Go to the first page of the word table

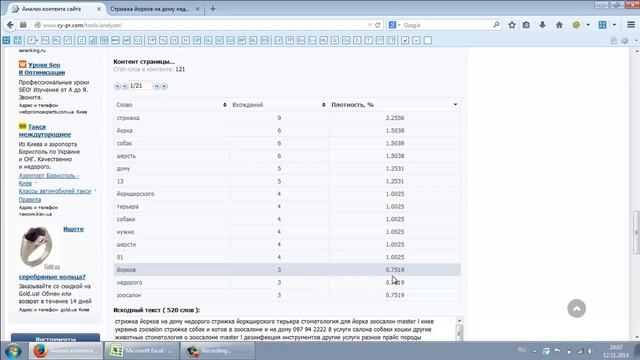point(117,86)
